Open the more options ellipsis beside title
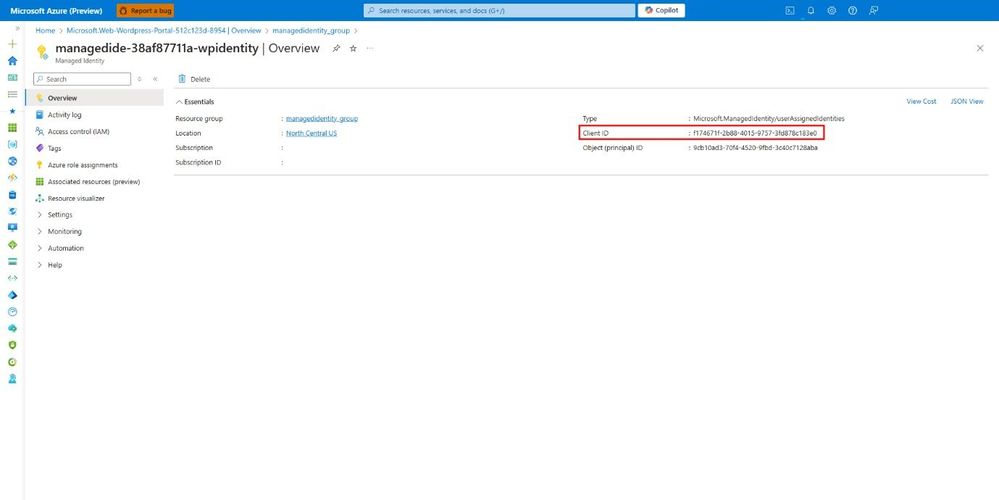Viewport: 999px width, 500px height. [x=370, y=48]
